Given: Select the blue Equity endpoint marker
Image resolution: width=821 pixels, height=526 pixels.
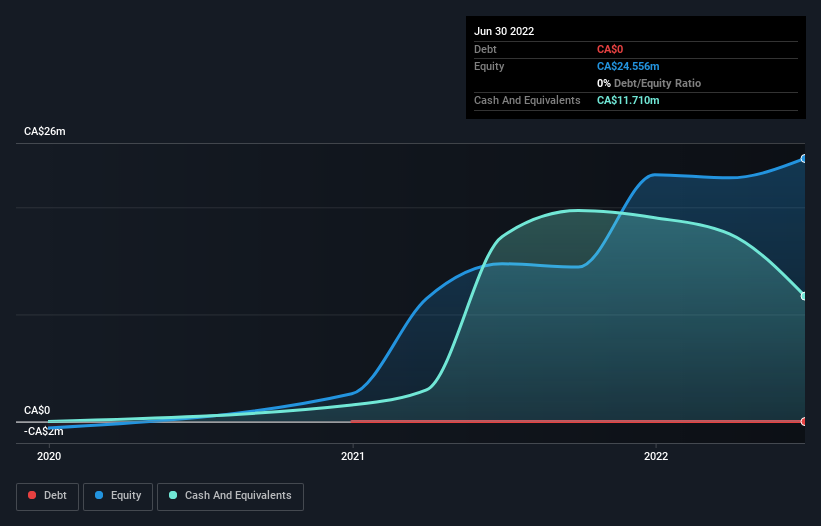Looking at the screenshot, I should 804,159.
